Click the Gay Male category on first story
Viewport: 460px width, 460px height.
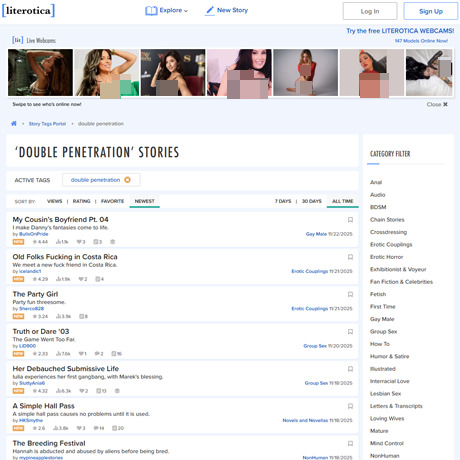coord(316,234)
